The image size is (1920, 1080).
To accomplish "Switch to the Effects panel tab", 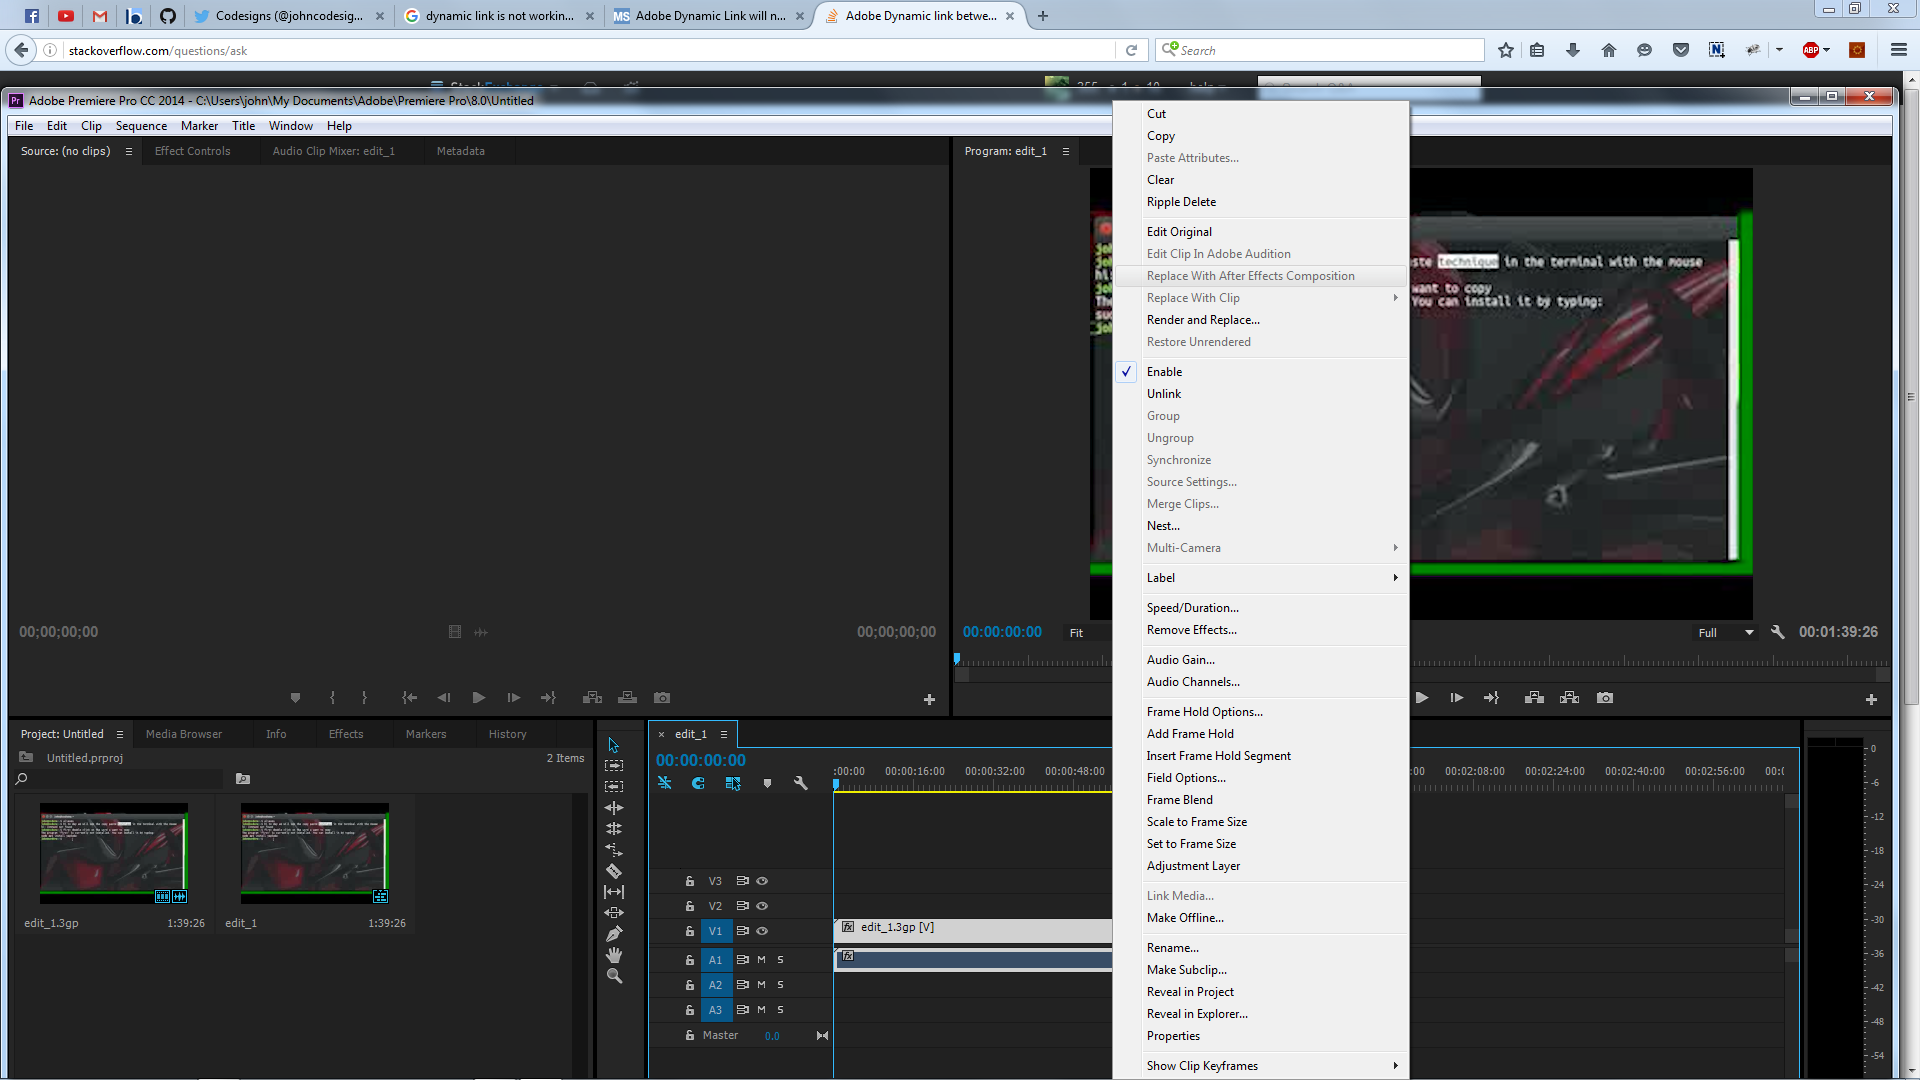I will 346,734.
